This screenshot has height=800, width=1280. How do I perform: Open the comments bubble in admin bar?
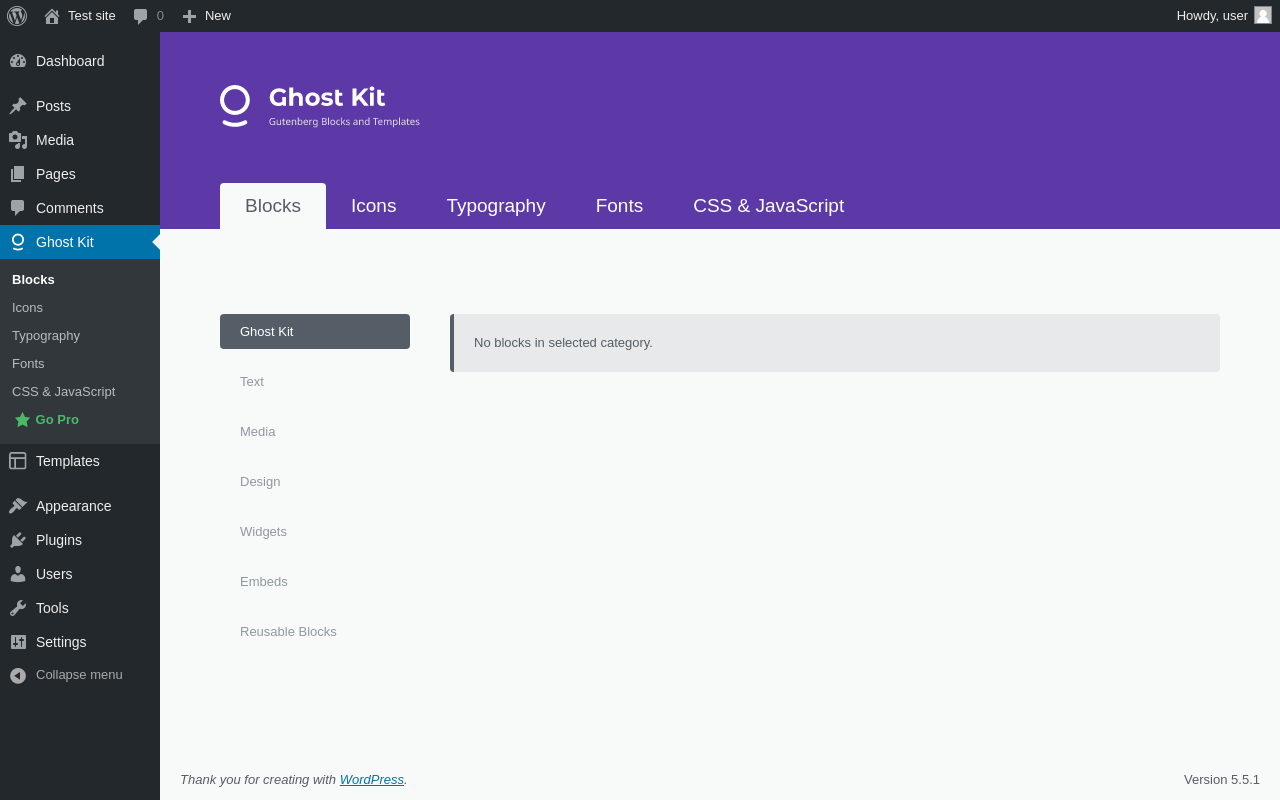point(141,16)
